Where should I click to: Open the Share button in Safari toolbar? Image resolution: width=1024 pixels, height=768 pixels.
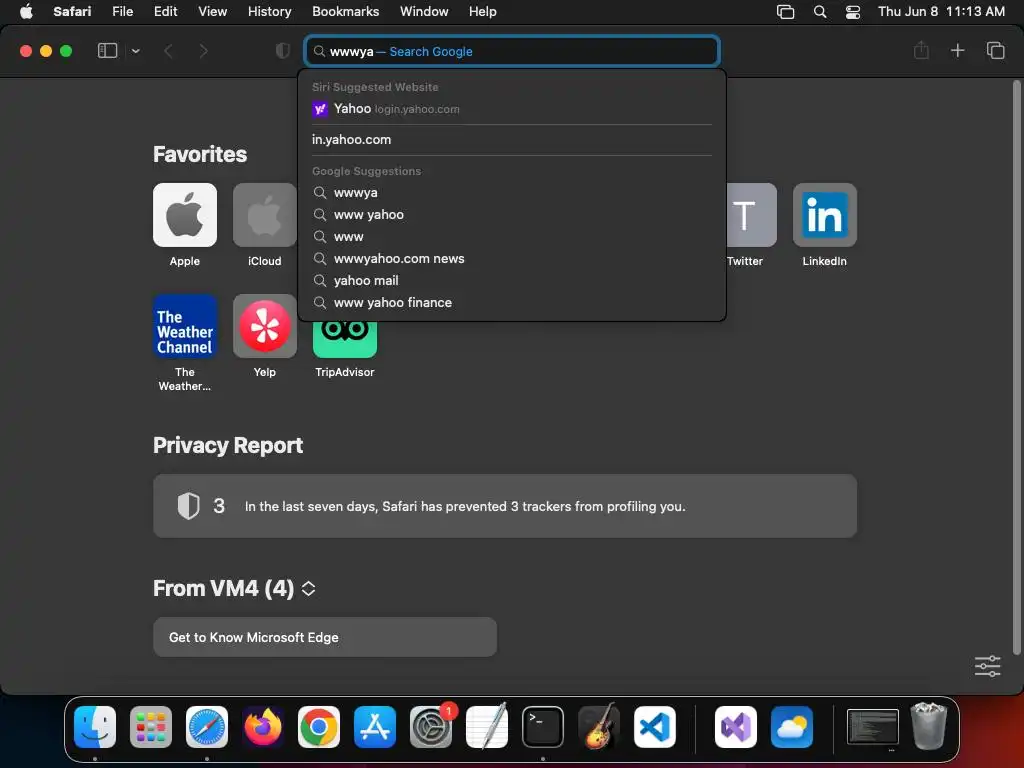[921, 50]
